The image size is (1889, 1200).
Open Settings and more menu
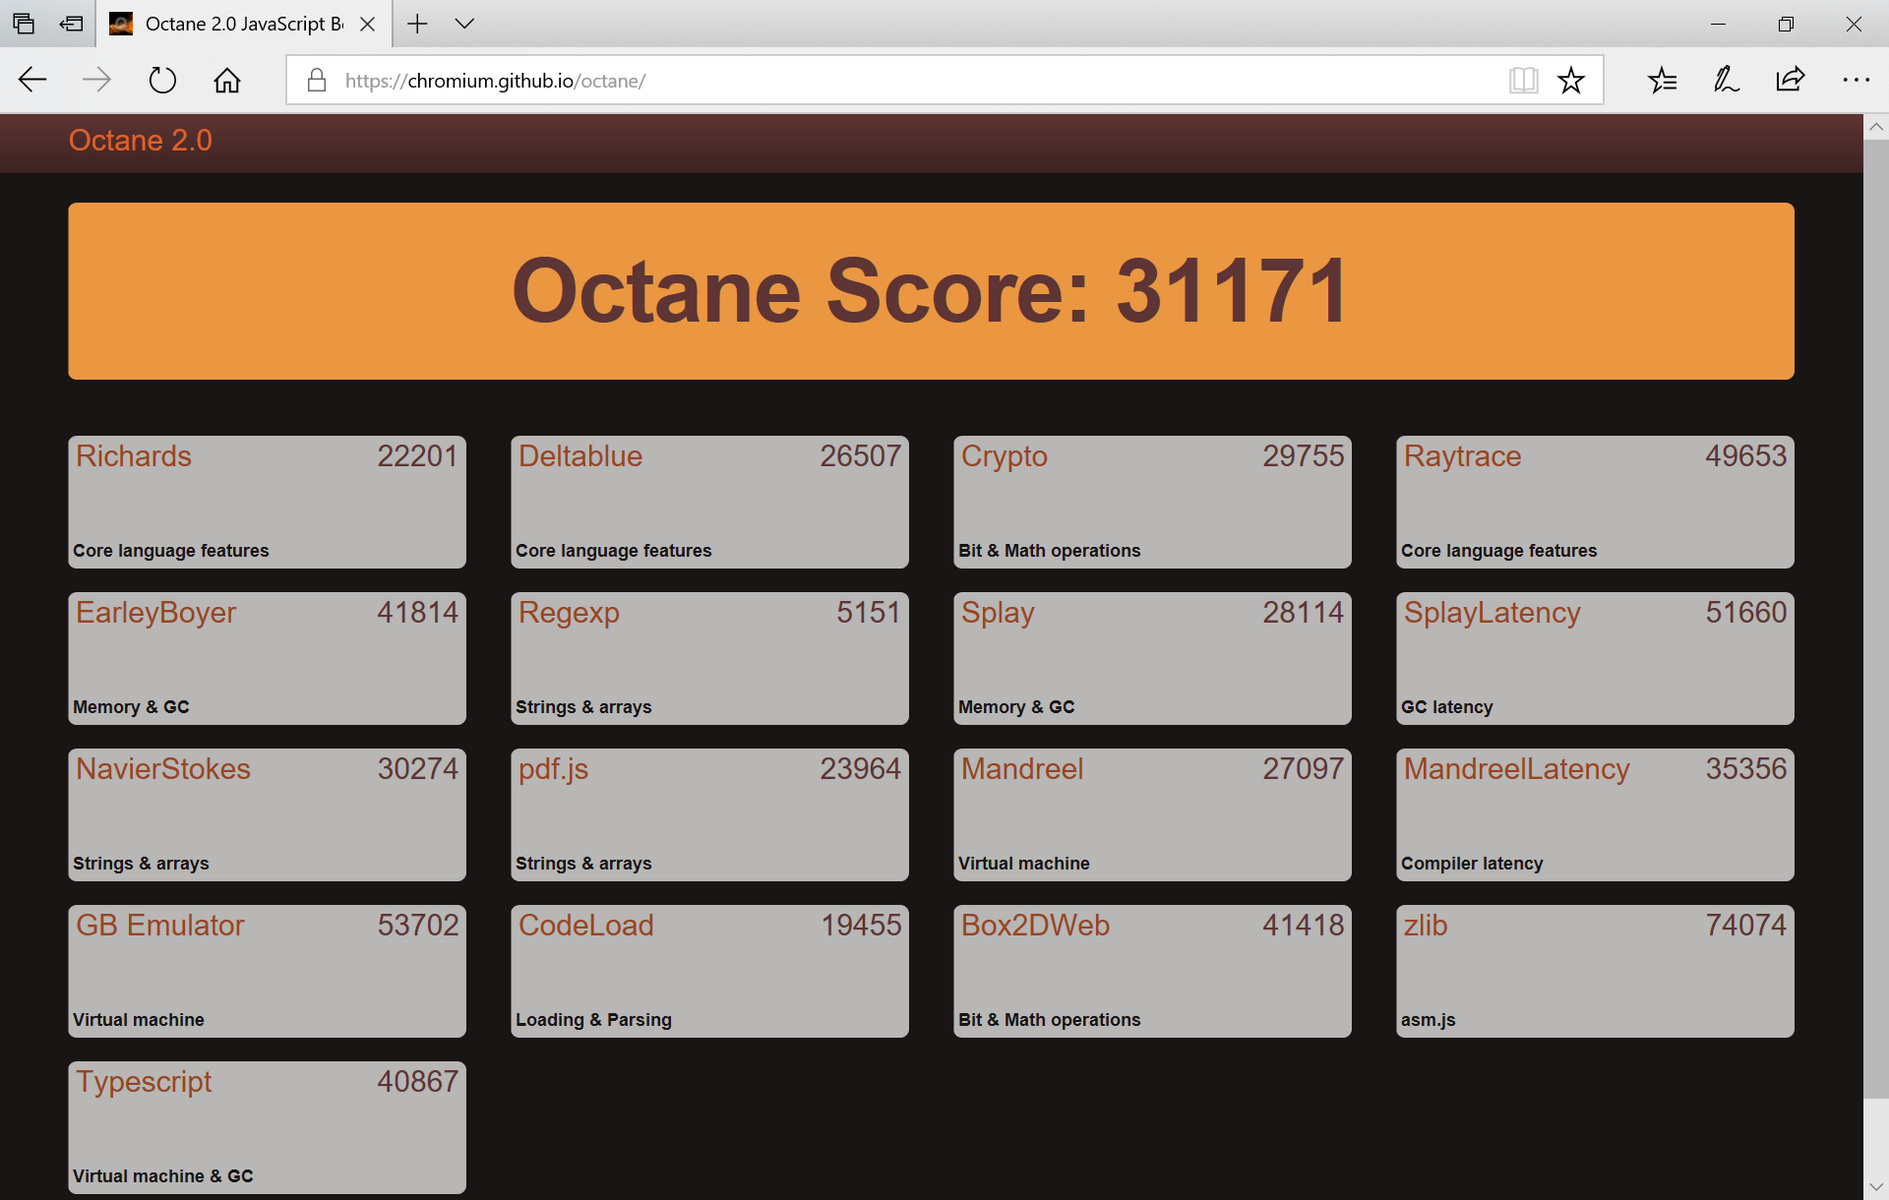tap(1856, 80)
